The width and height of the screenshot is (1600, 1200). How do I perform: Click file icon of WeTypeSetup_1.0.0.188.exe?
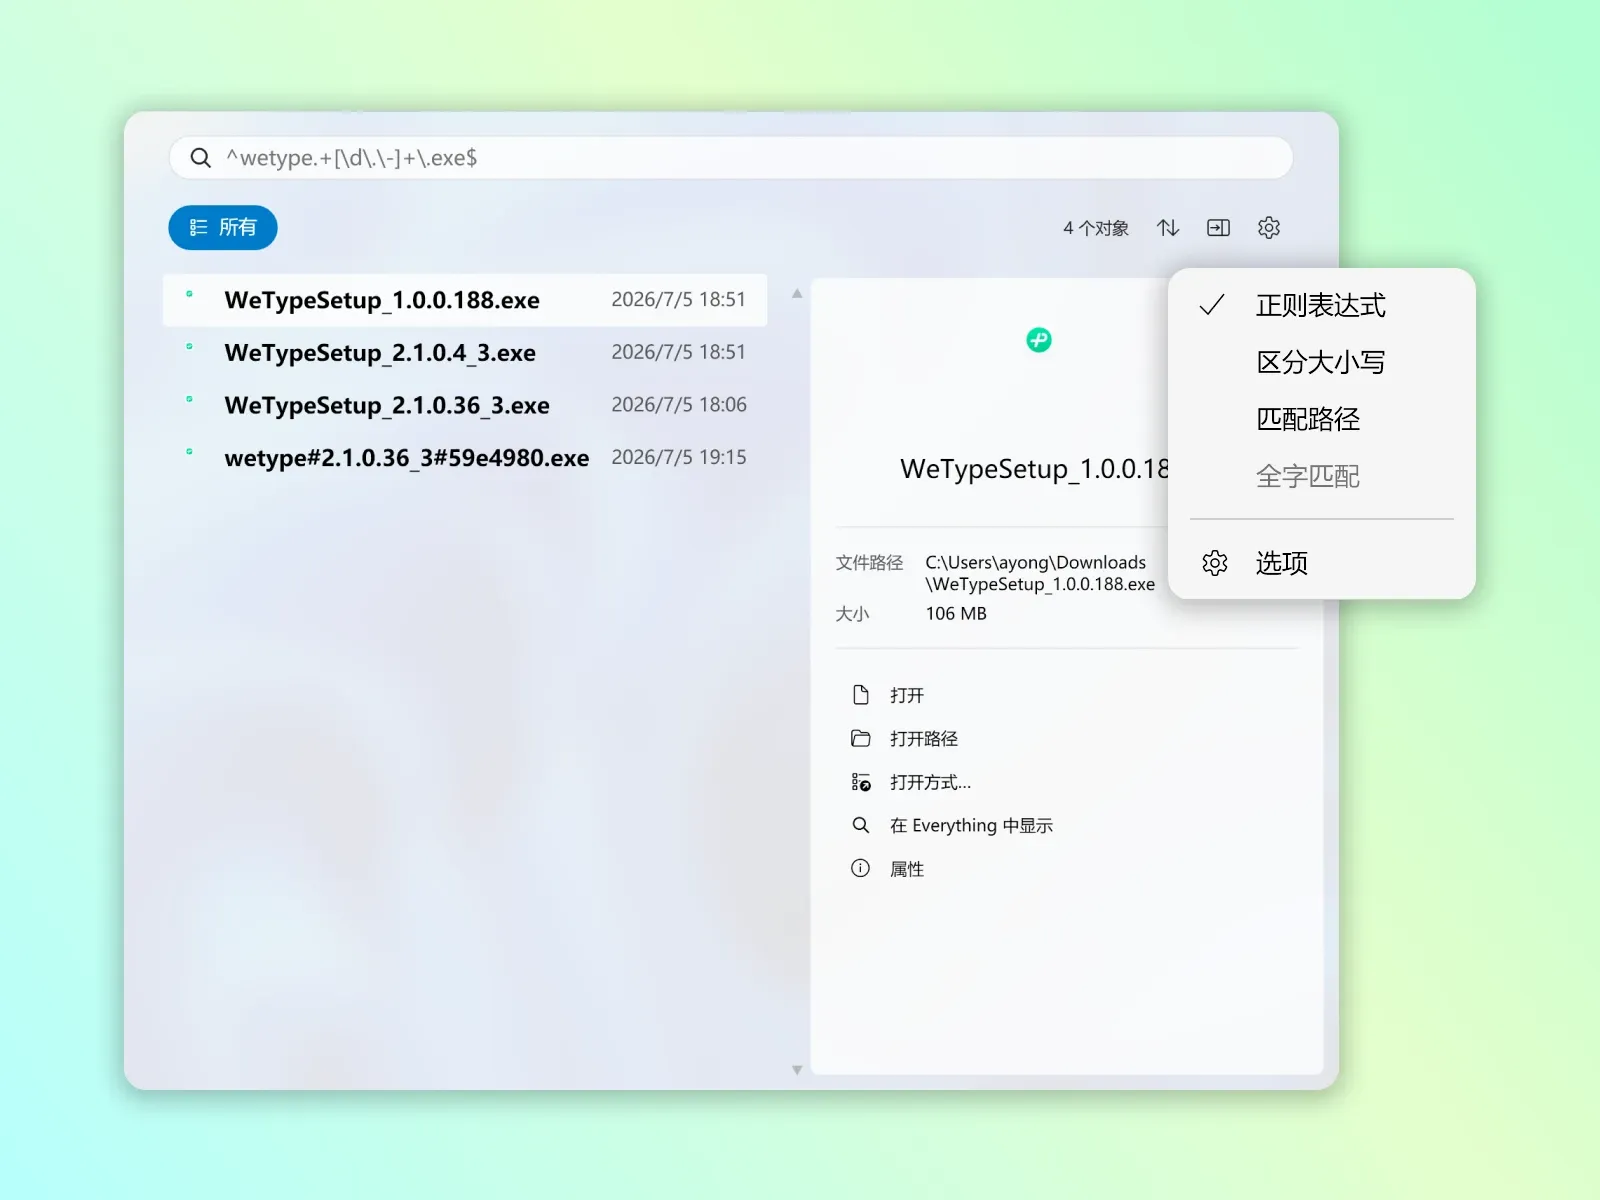[189, 294]
